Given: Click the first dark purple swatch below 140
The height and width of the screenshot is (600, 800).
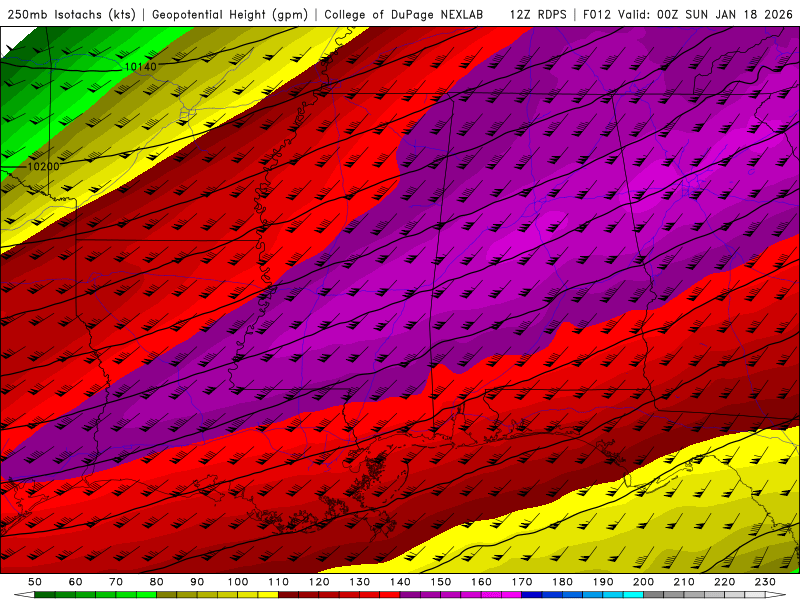Looking at the screenshot, I should coord(410,595).
